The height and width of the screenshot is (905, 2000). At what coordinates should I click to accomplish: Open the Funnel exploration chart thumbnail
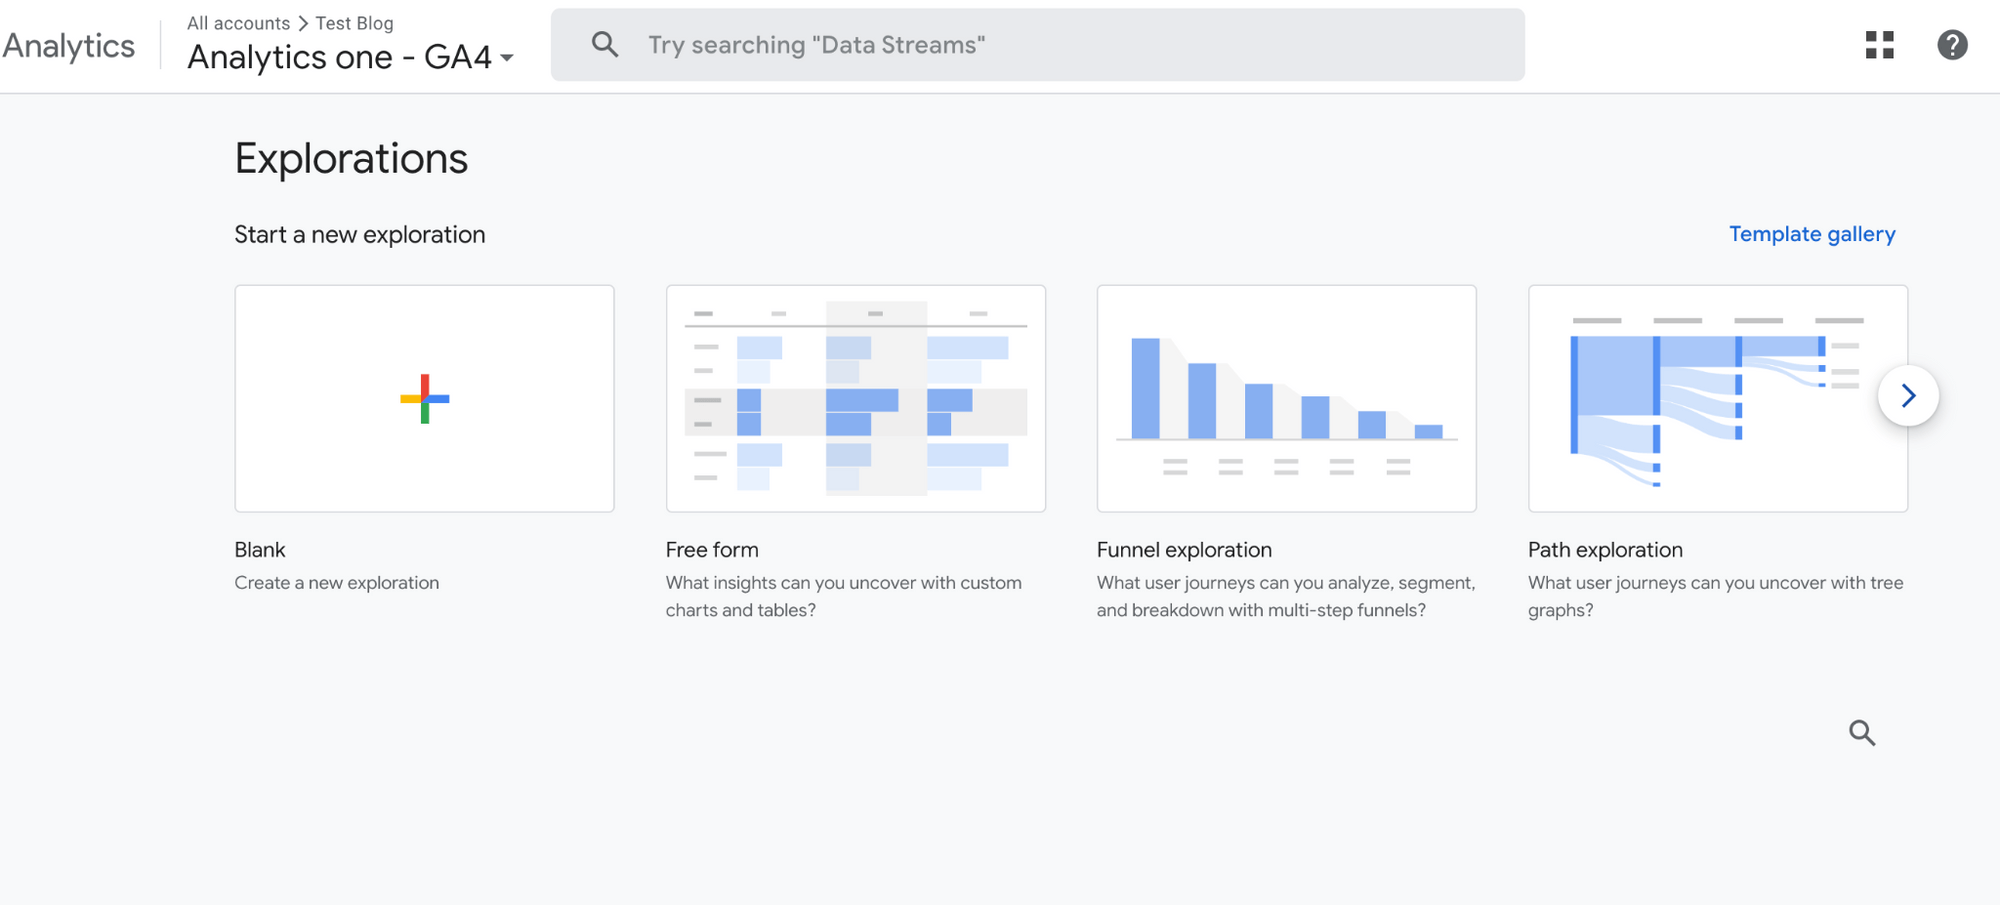pos(1287,399)
